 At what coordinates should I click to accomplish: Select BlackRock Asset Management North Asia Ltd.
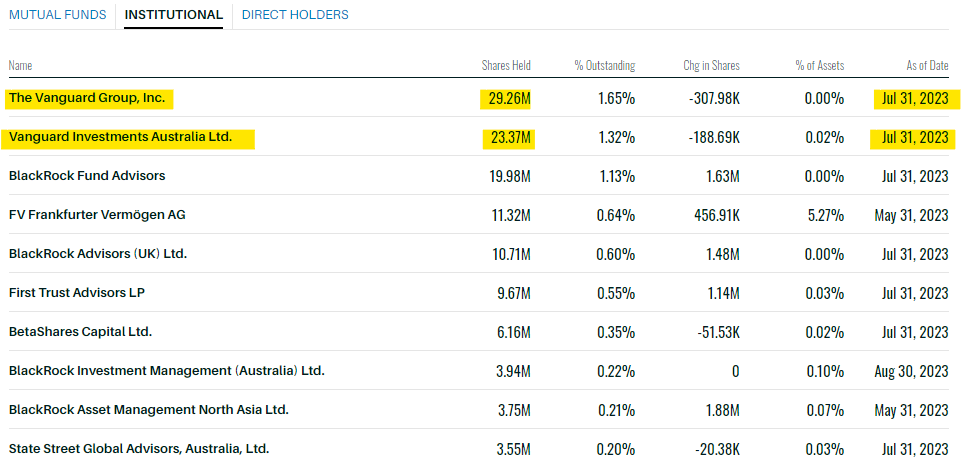149,410
